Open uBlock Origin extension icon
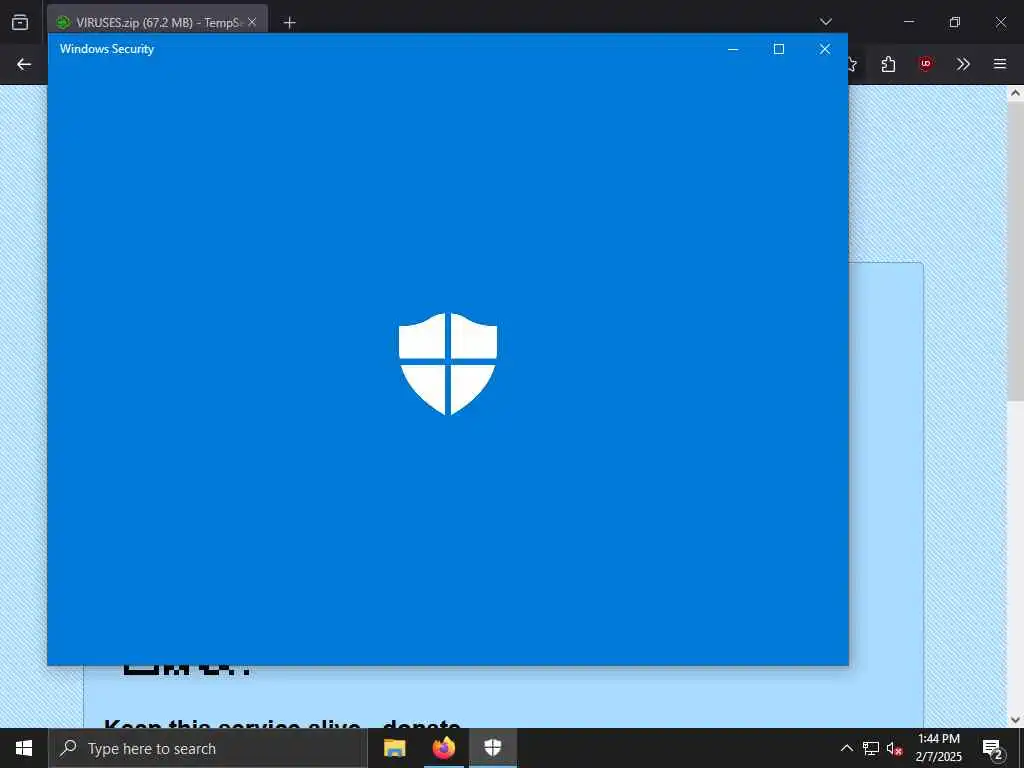The image size is (1024, 768). (x=925, y=64)
